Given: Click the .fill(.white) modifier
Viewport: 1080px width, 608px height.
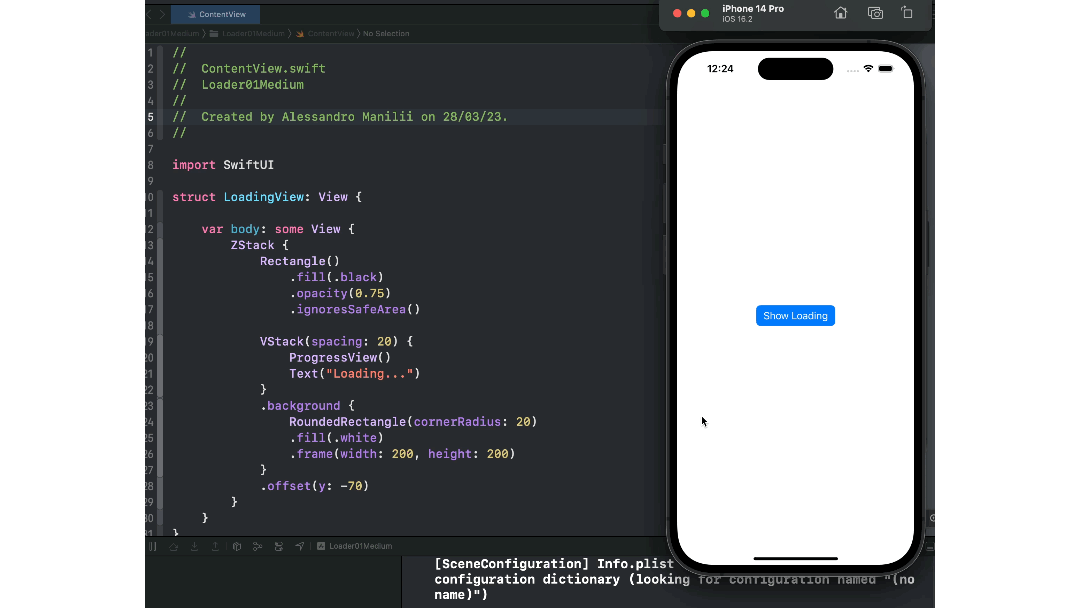Looking at the screenshot, I should [336, 438].
